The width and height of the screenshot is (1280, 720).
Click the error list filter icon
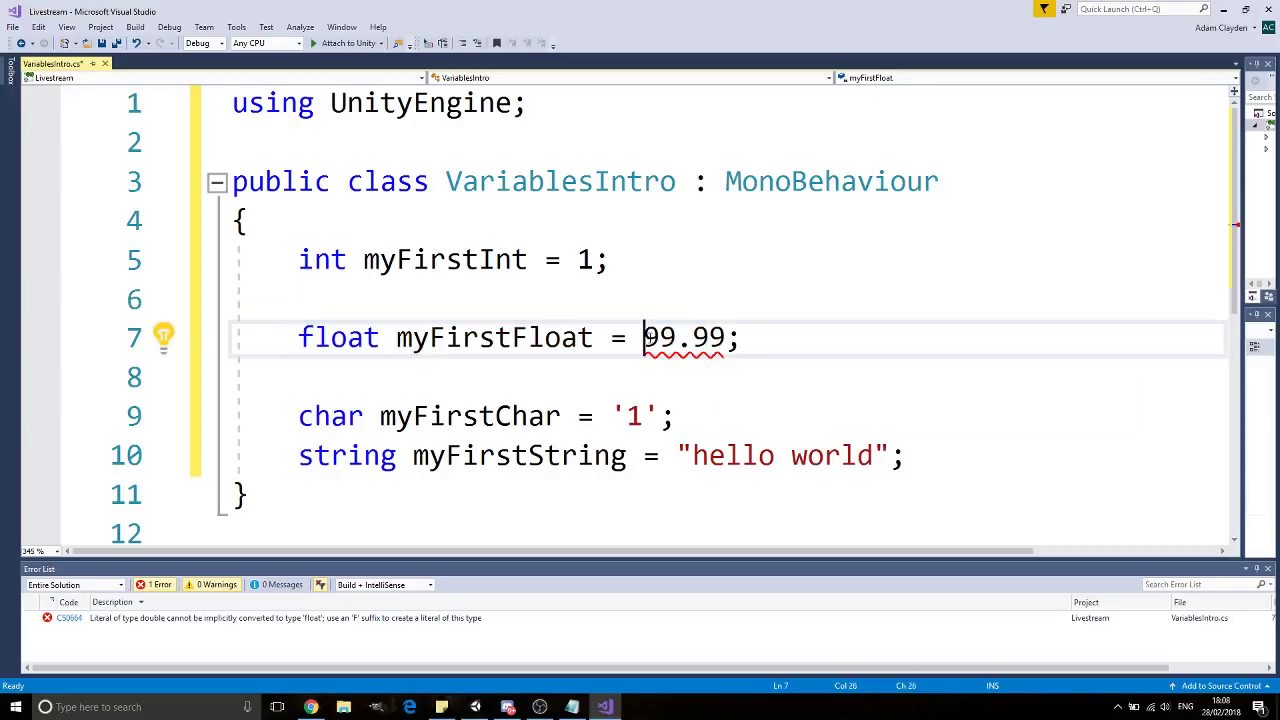[320, 585]
